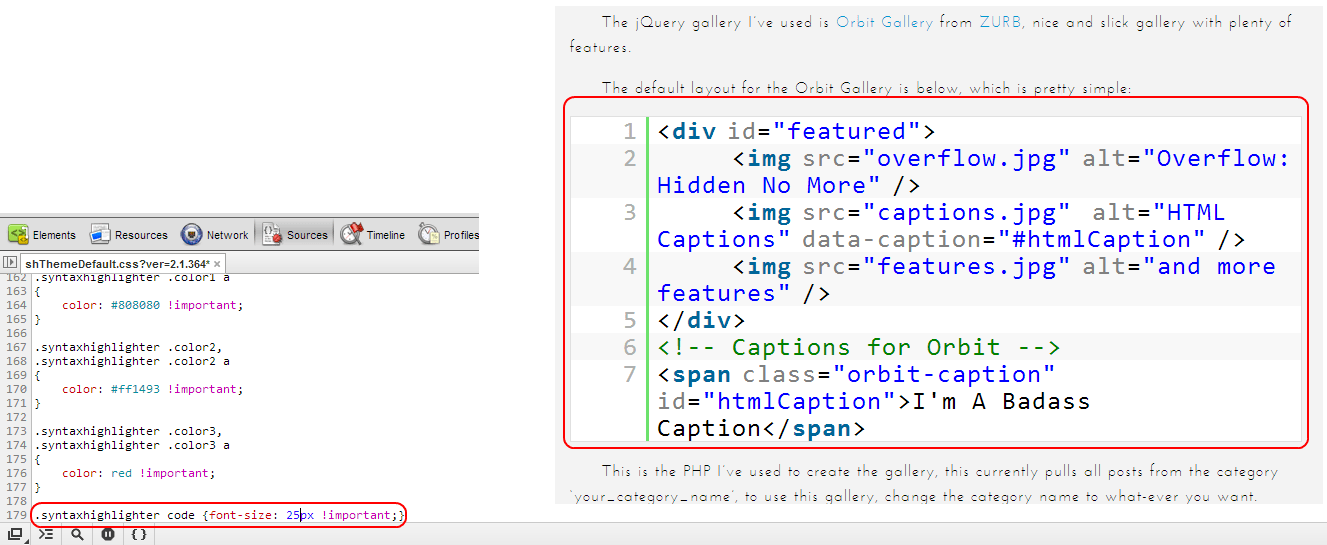Switch to the Network panel
1327x545 pixels.
click(215, 235)
